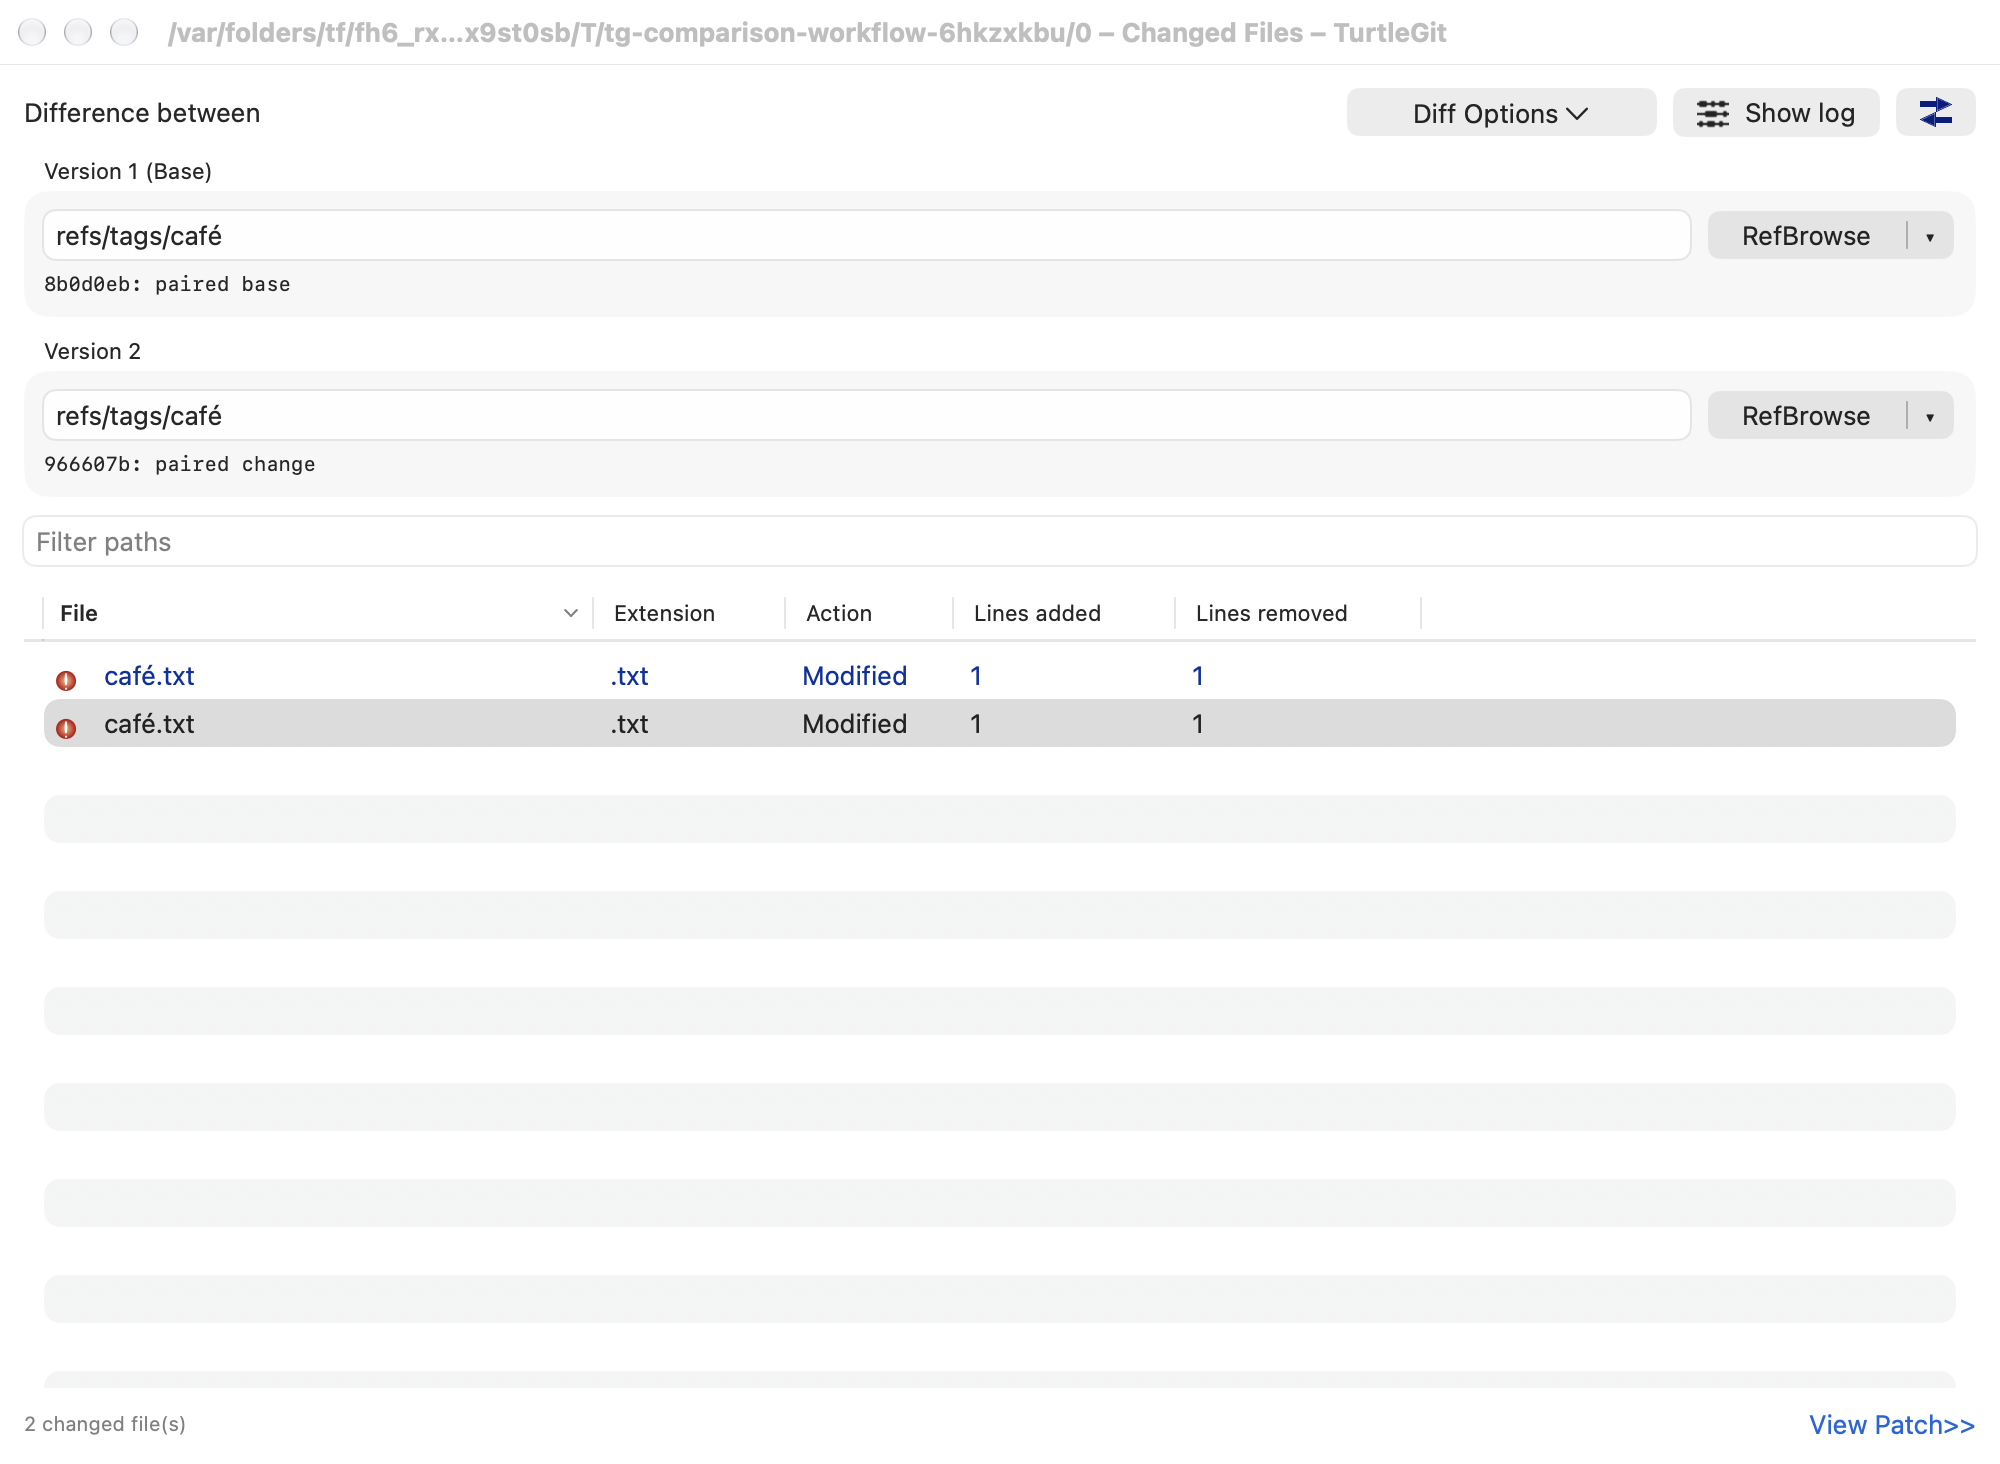
Task: Click the Modified cell in the selected row
Action: click(x=855, y=724)
